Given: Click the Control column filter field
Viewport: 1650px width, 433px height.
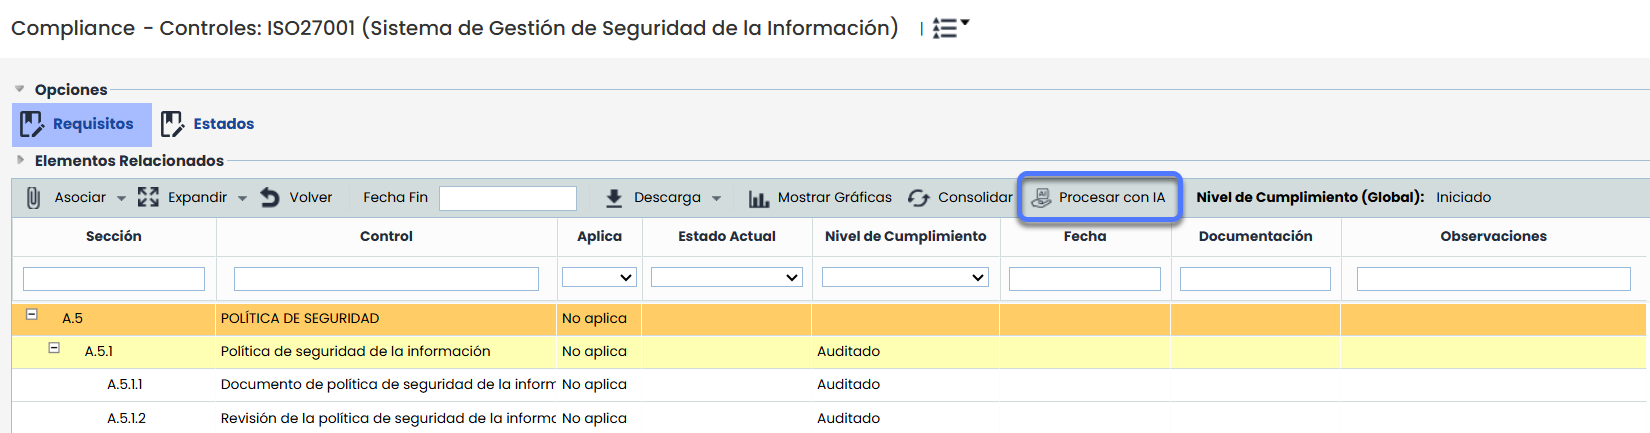Looking at the screenshot, I should 386,279.
